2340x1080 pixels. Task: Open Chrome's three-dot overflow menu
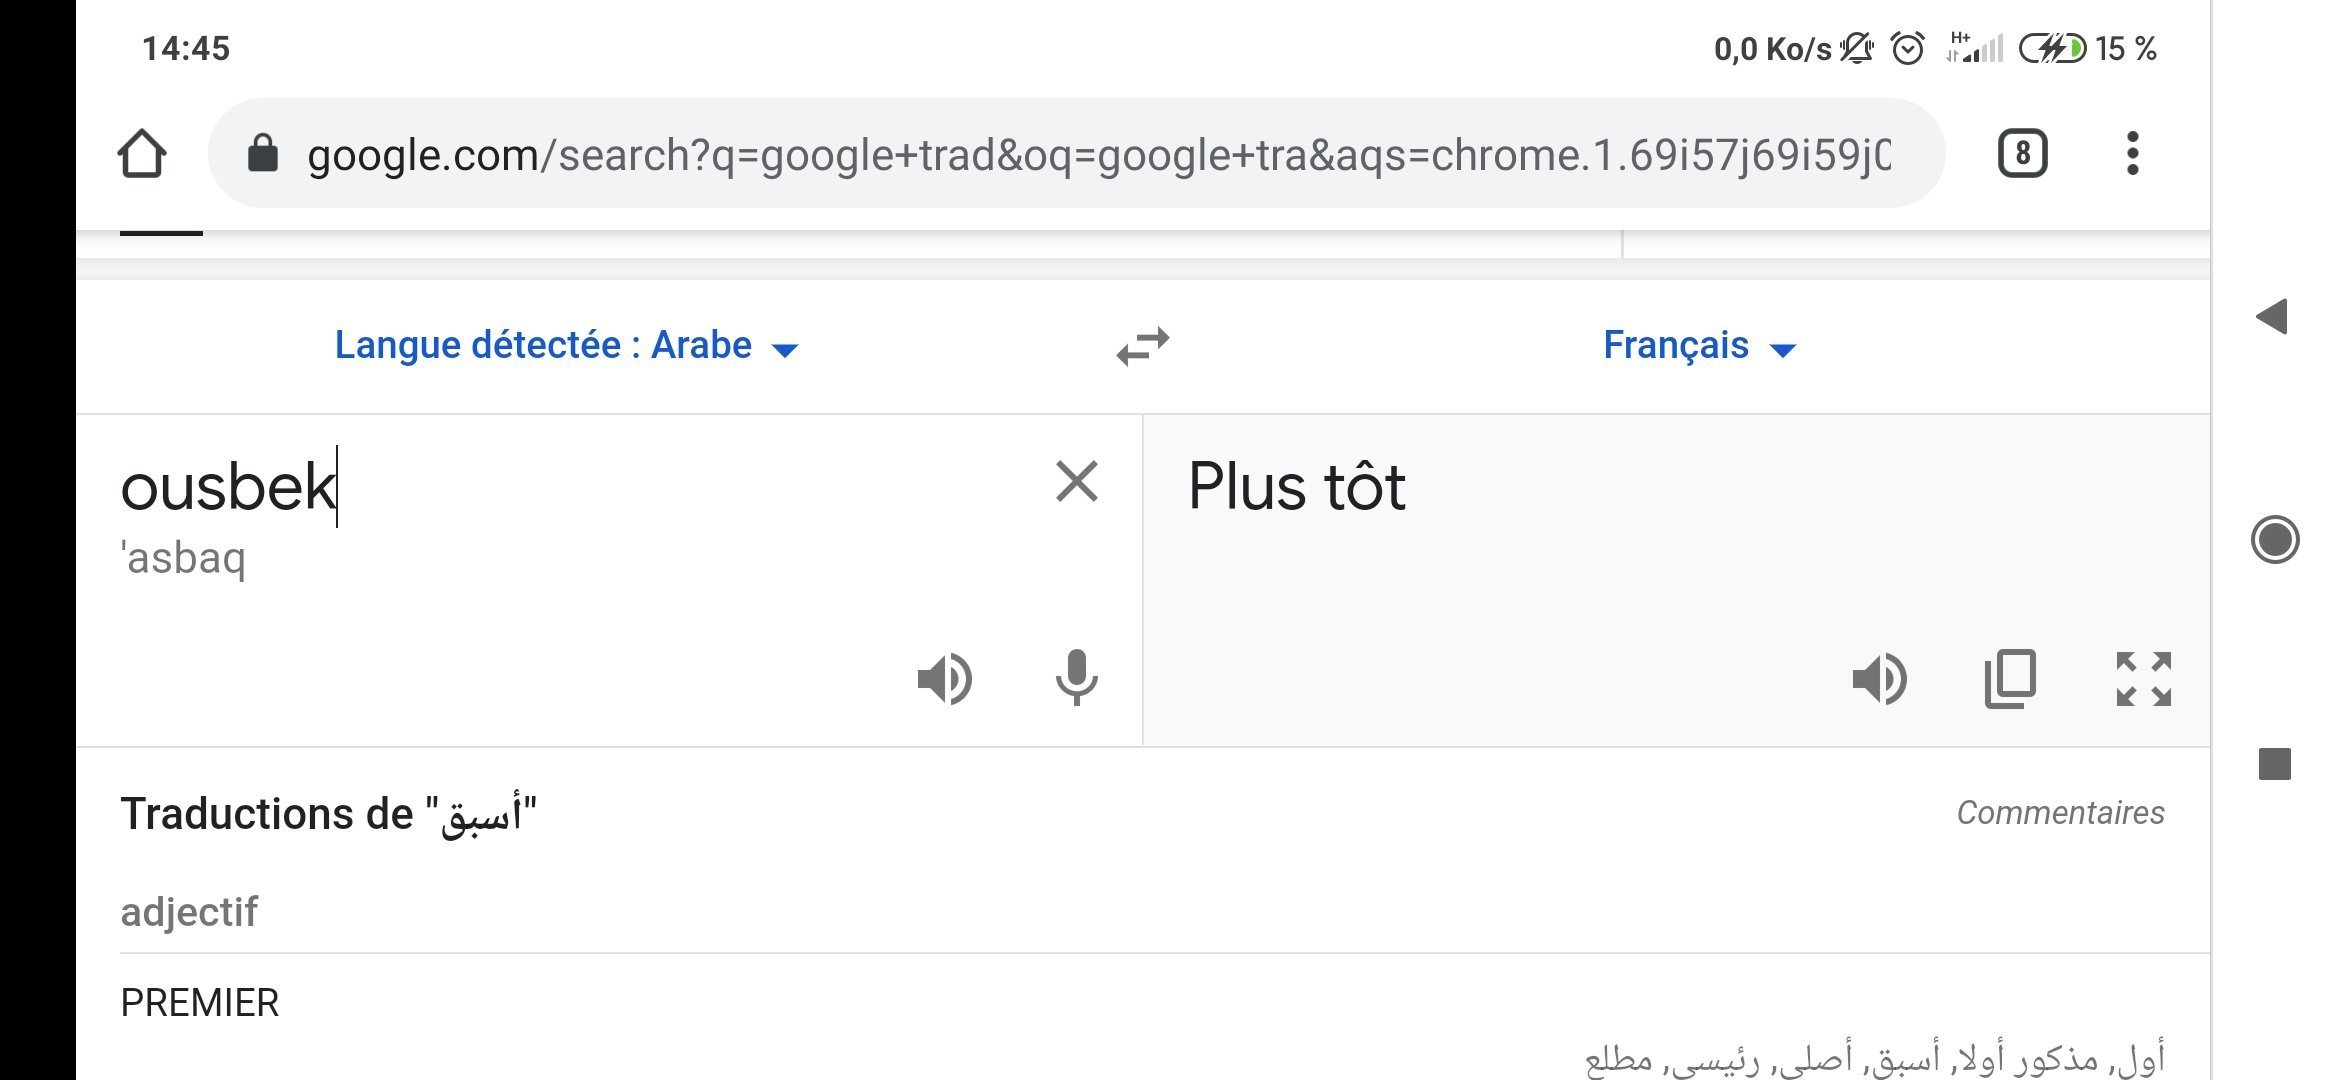point(2132,154)
